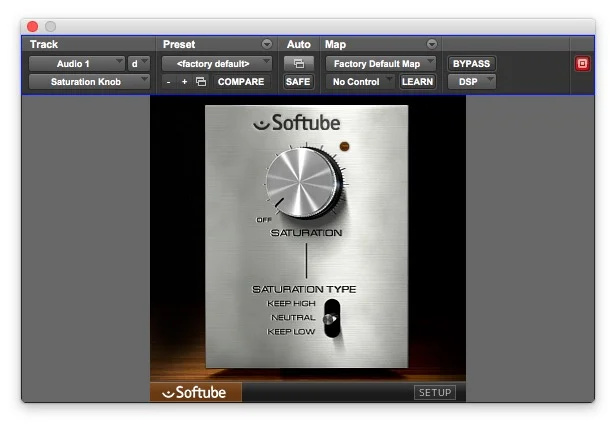Viewport: 615px width, 427px height.
Task: Click the Softube logo on the faceplate
Action: click(297, 123)
